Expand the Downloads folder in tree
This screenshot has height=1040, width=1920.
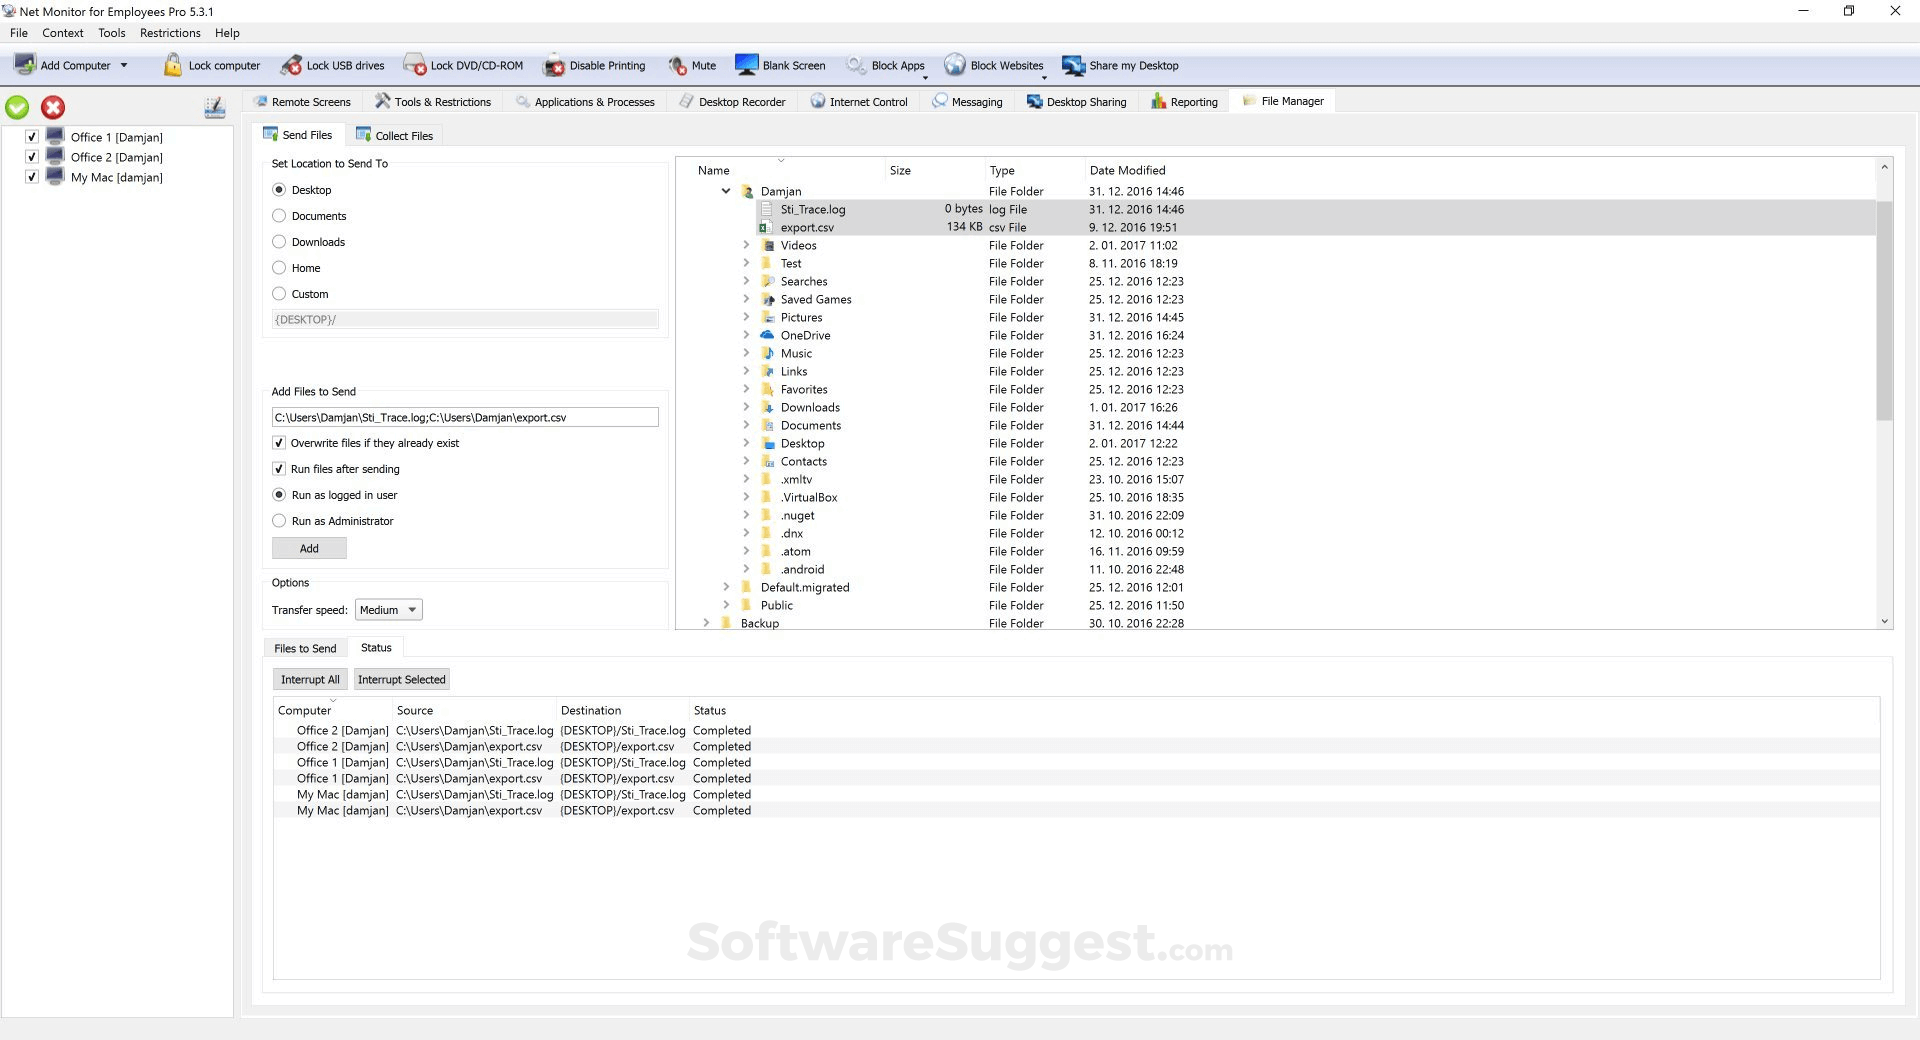(746, 407)
